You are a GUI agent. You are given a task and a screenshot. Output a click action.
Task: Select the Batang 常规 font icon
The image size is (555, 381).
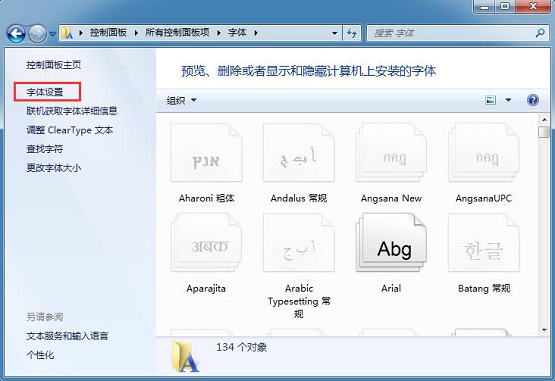pos(484,243)
